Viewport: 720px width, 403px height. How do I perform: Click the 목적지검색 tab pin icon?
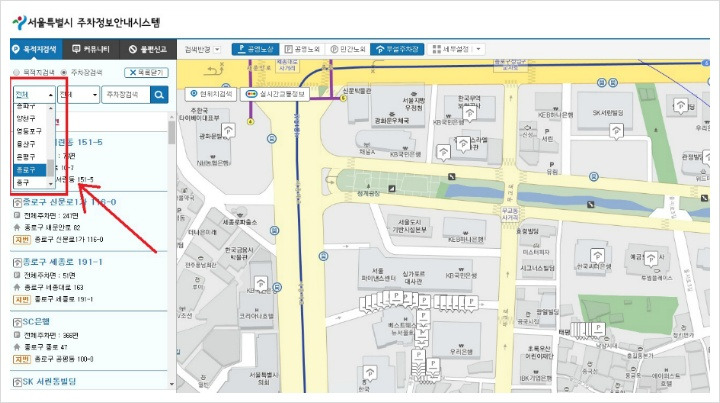[x=16, y=49]
